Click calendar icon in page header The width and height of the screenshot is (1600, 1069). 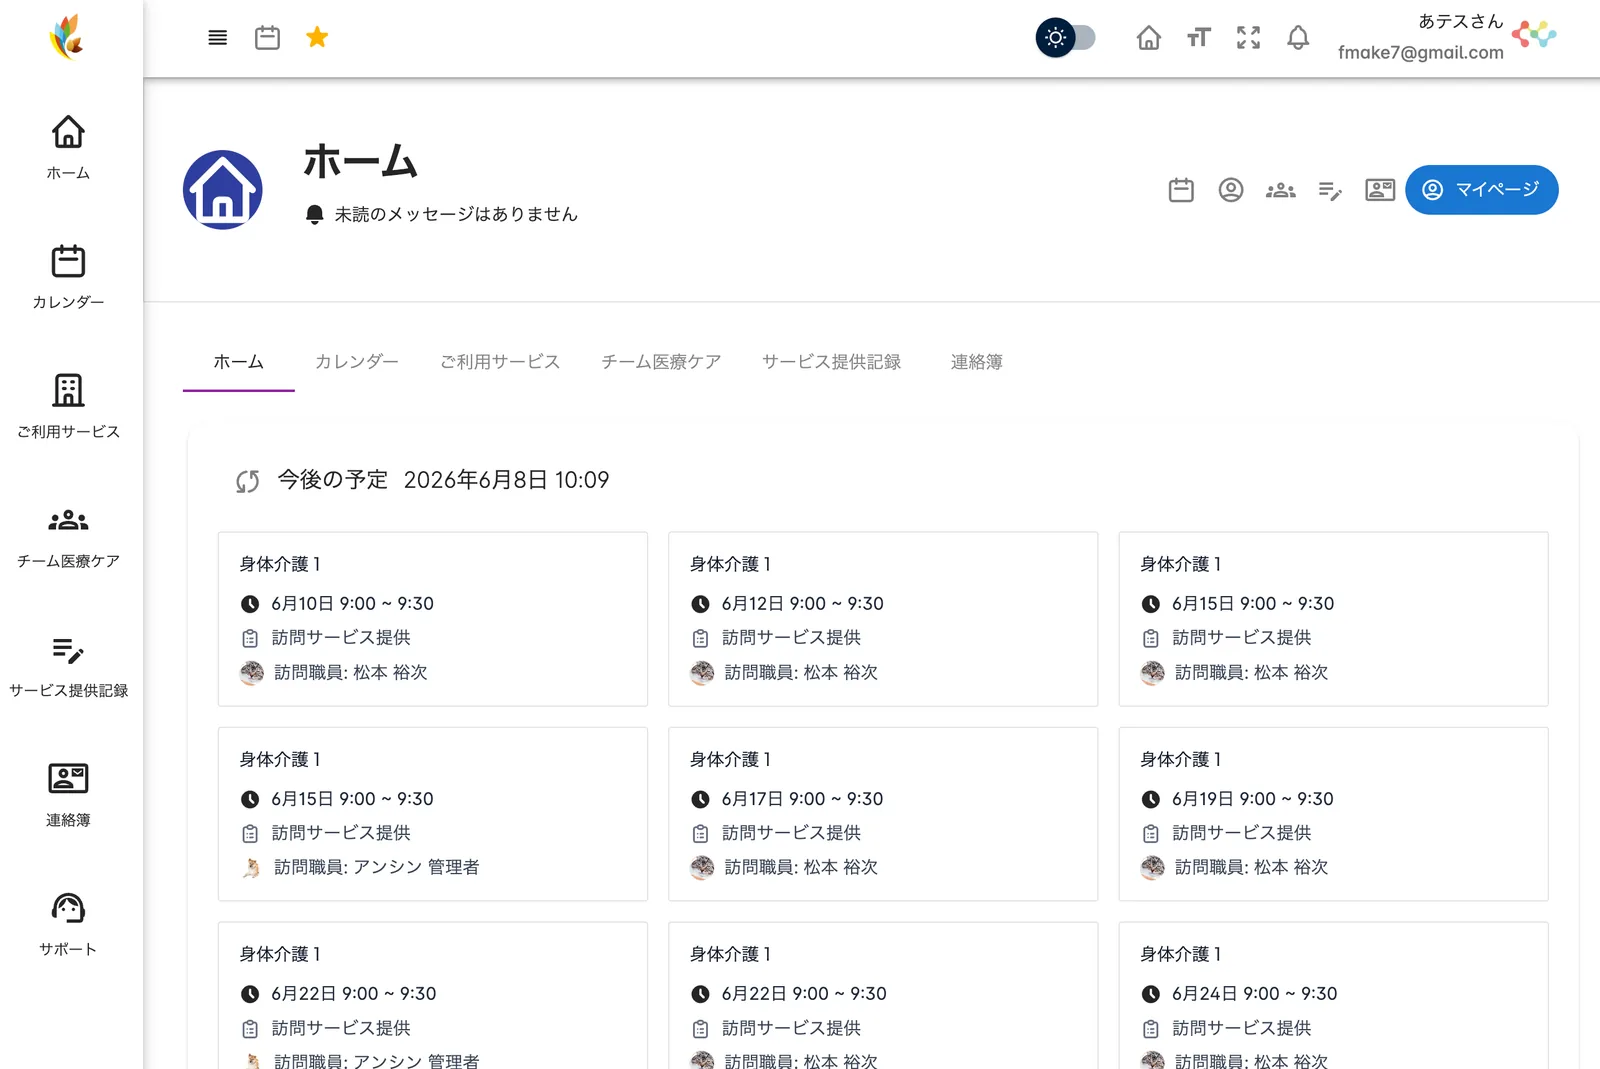[1181, 190]
